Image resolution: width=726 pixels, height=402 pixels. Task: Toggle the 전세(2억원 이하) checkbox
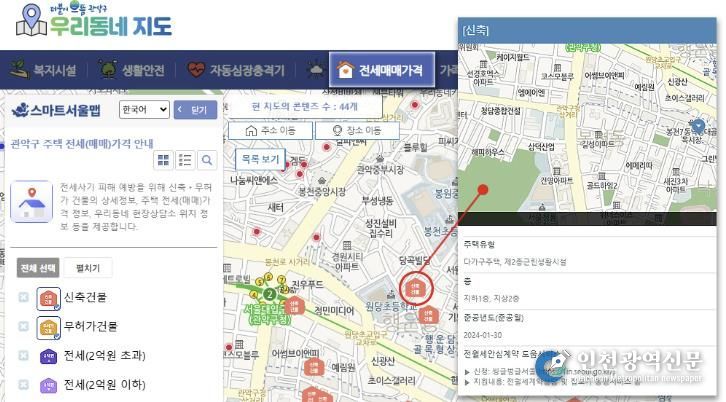coord(24,385)
